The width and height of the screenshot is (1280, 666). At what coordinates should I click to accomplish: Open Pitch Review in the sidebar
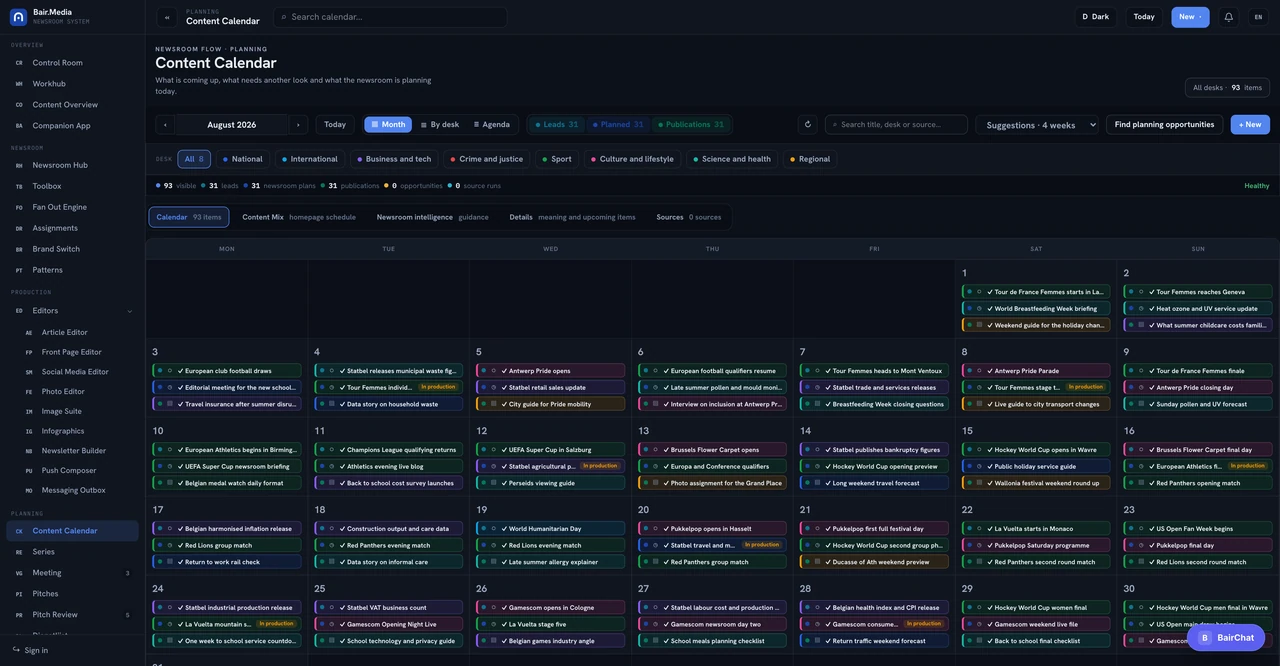[72, 615]
